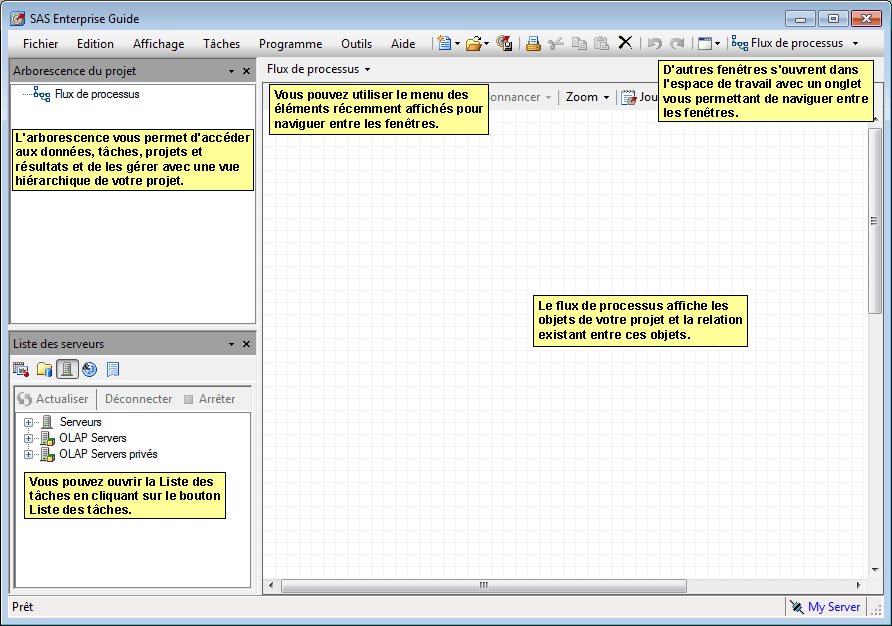Select the data library folder icon

44,369
